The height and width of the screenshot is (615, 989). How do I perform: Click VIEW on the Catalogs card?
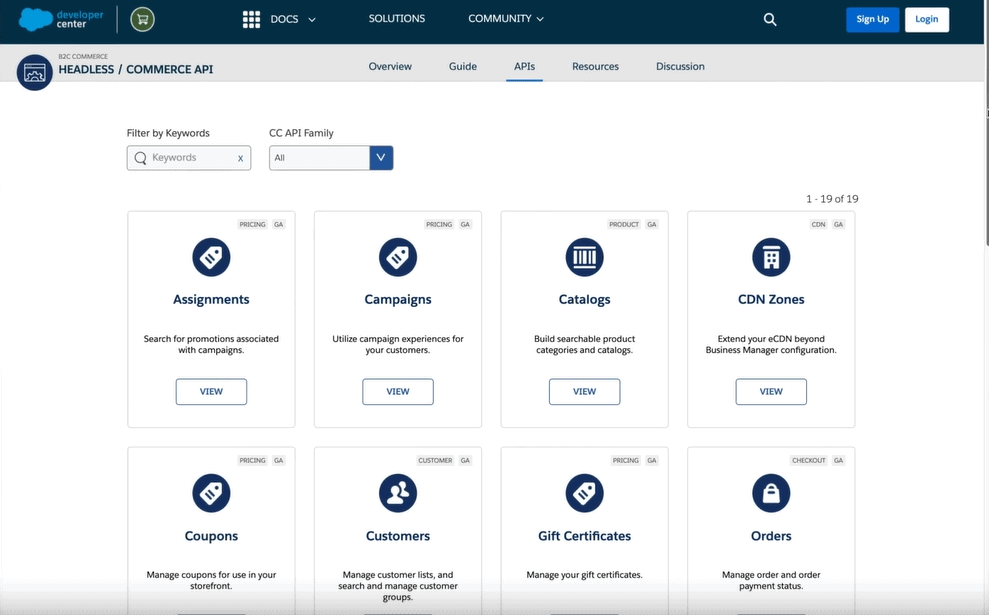coord(585,392)
